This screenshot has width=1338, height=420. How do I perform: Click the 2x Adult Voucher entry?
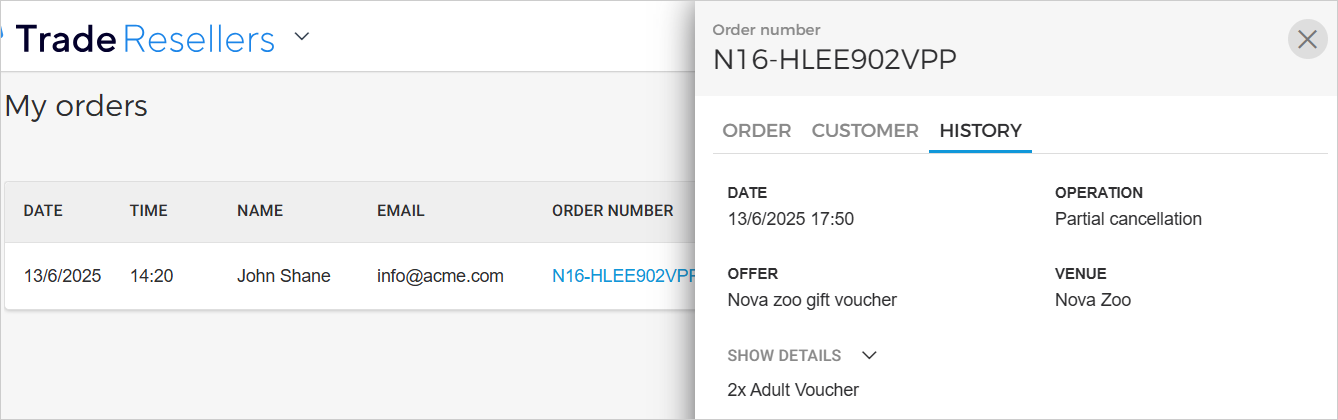[793, 390]
